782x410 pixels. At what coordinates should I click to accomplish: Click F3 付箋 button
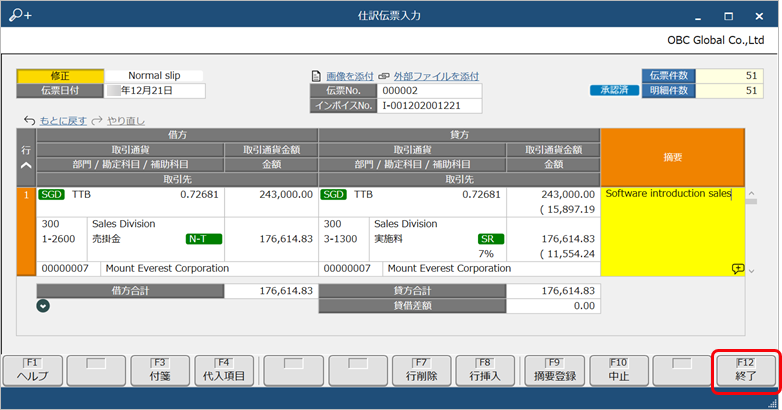pyautogui.click(x=160, y=370)
